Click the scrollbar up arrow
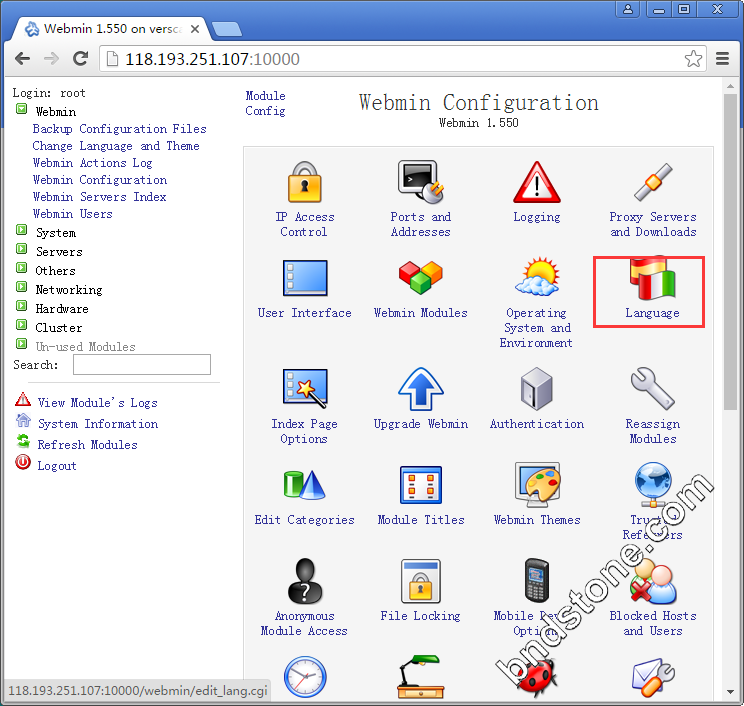This screenshot has width=744, height=706. [x=730, y=87]
